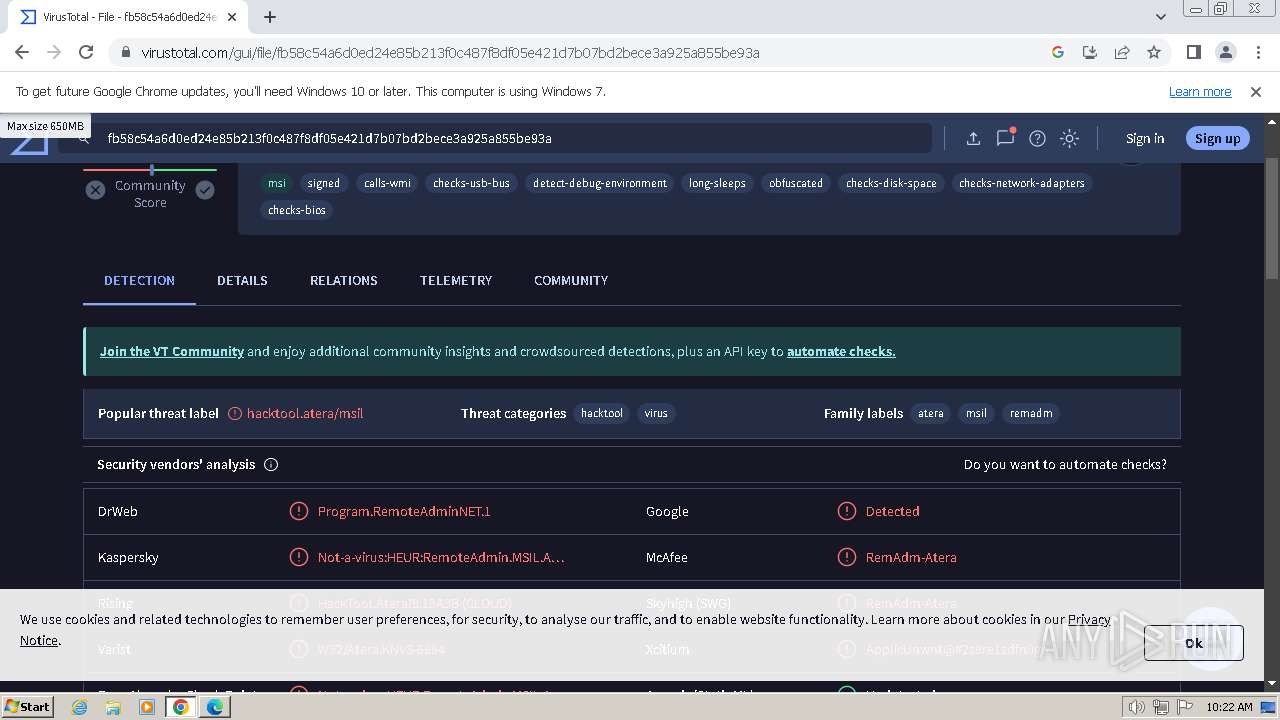Click the address bar URL
1280x720 pixels.
pyautogui.click(x=450, y=53)
